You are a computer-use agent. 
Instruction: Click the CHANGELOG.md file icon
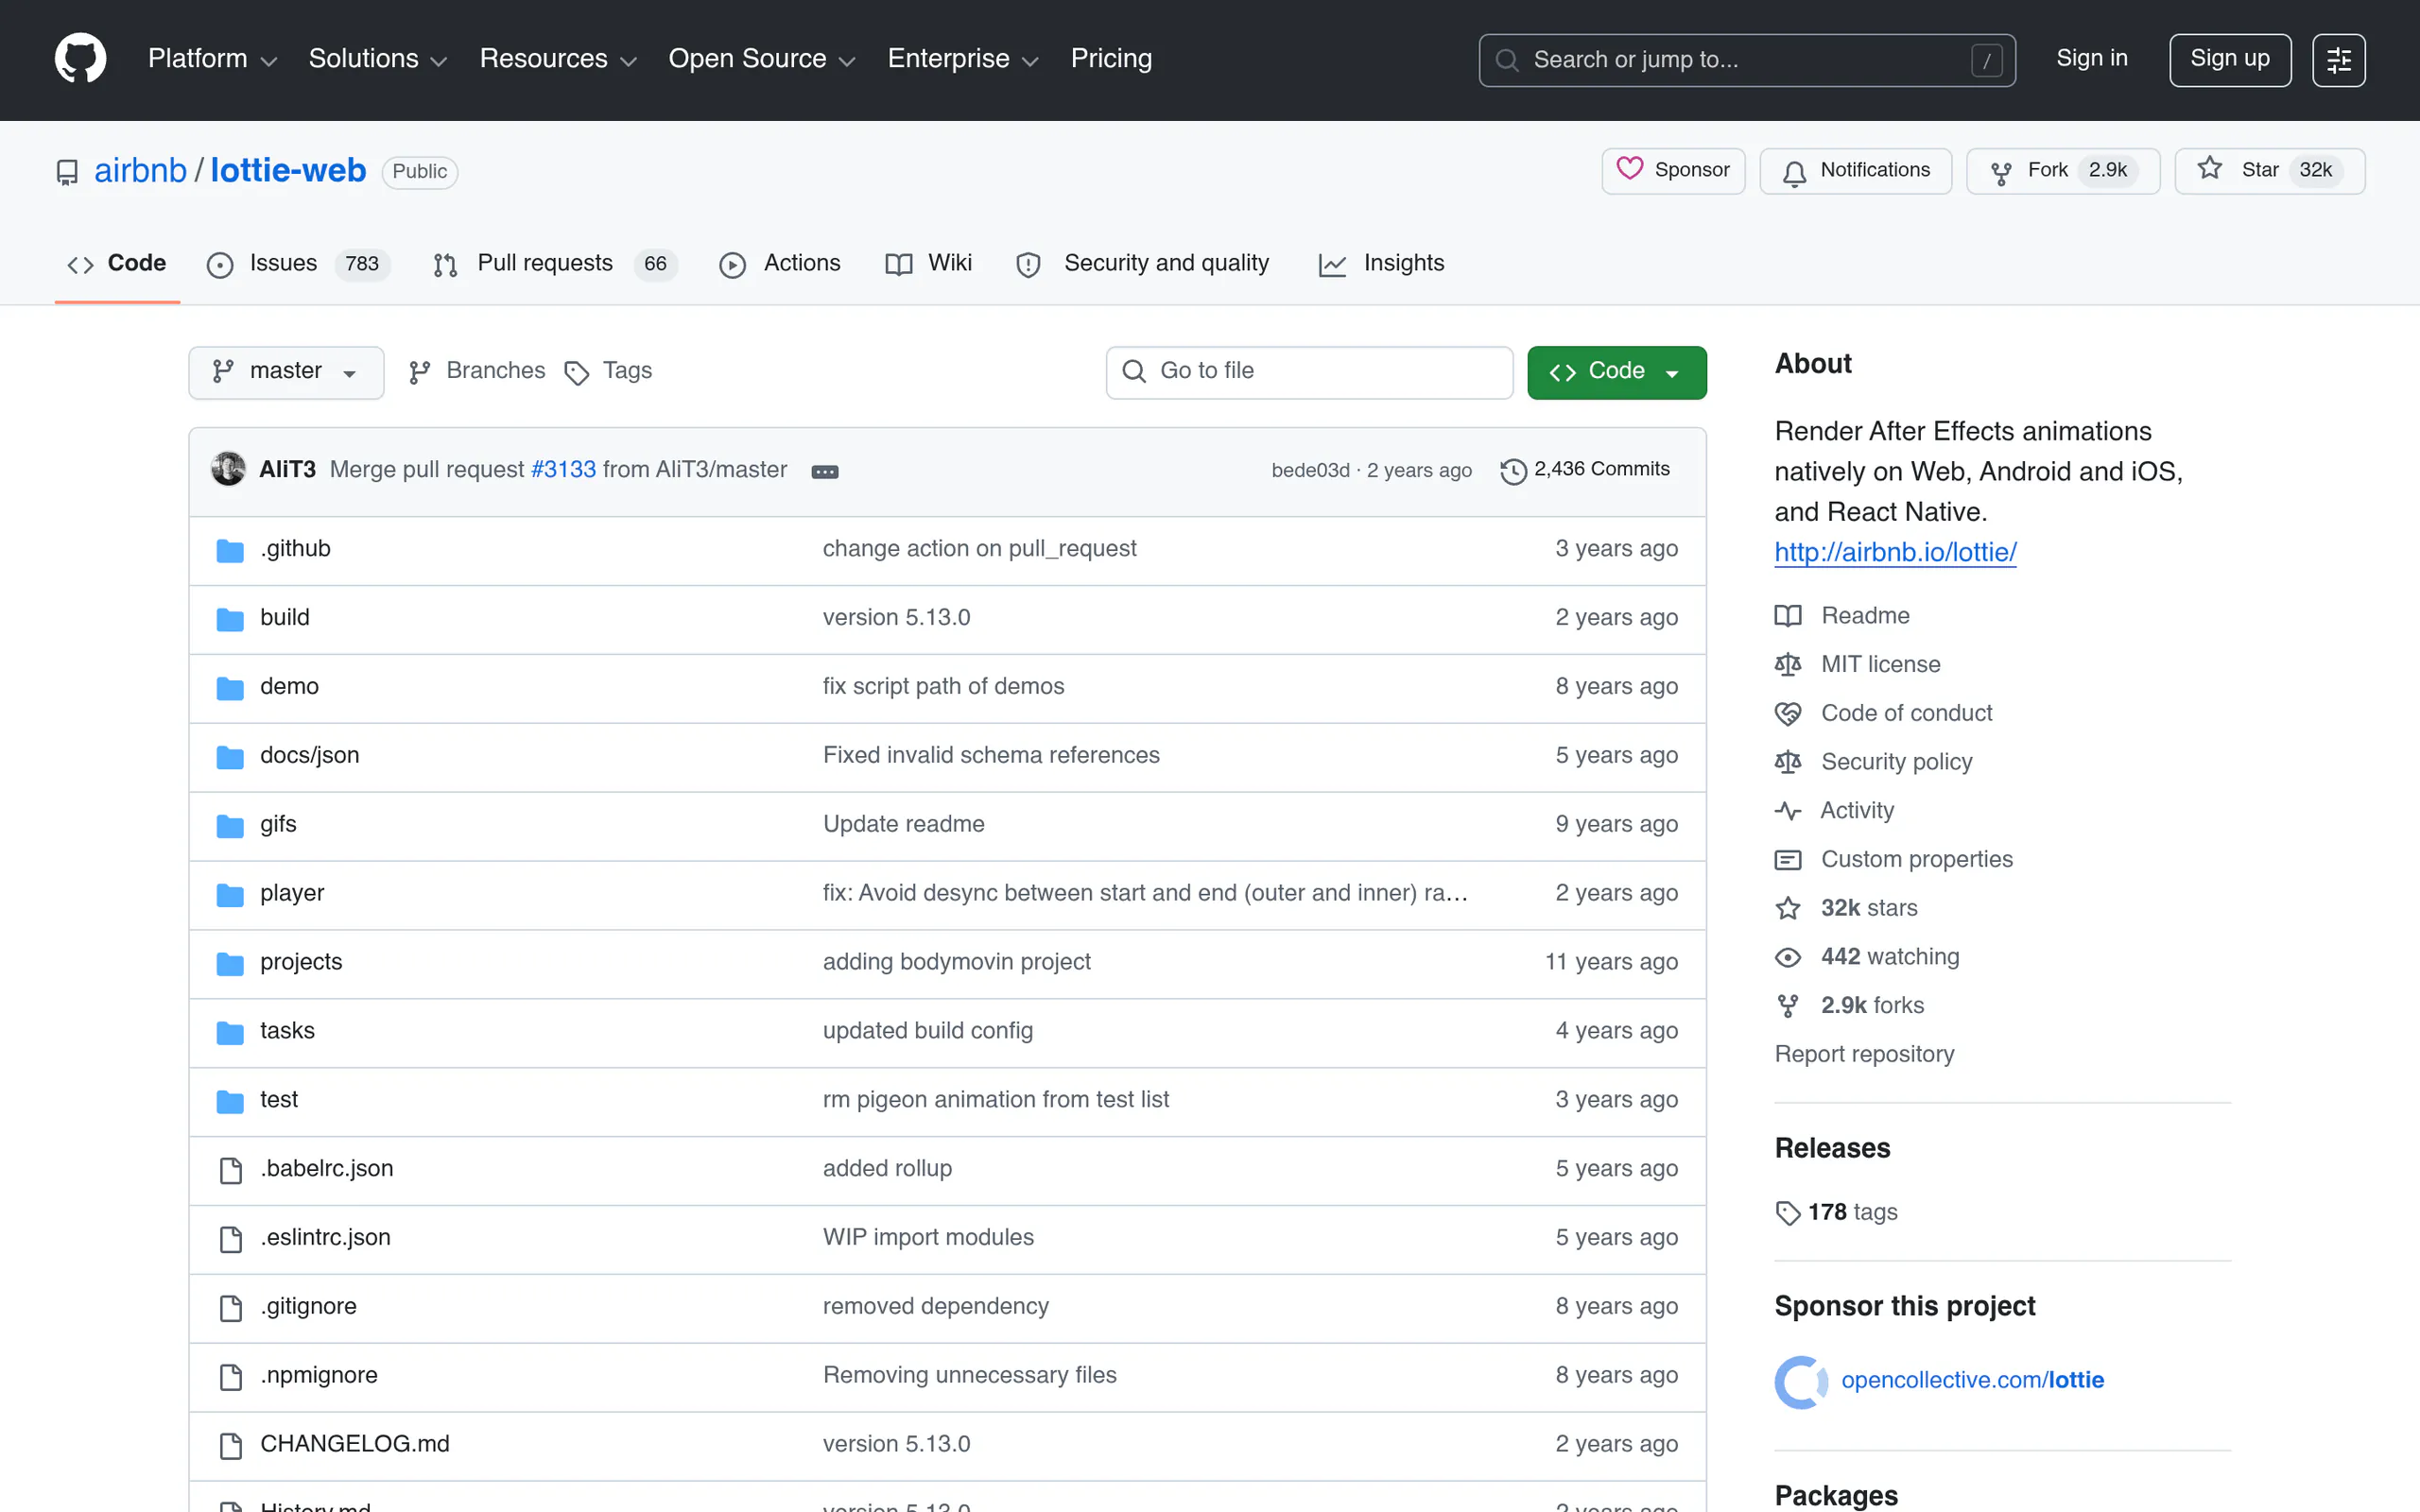(x=231, y=1446)
